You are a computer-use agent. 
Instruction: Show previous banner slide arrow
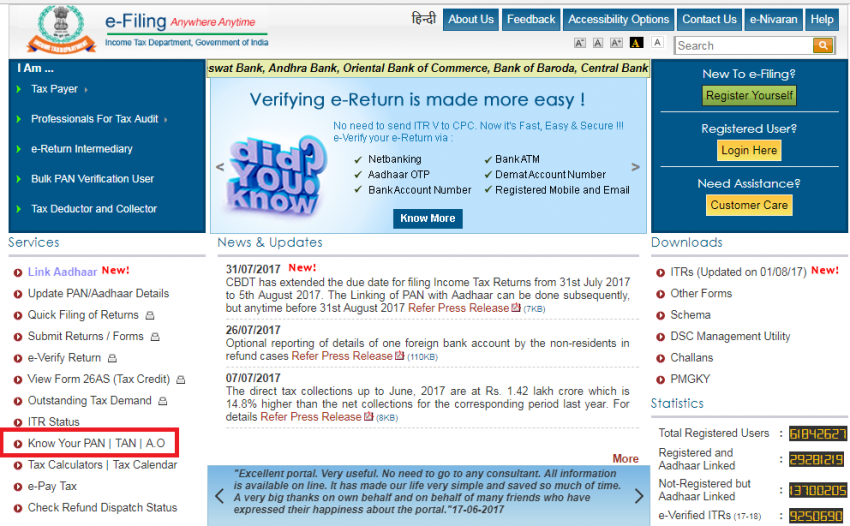pyautogui.click(x=217, y=168)
